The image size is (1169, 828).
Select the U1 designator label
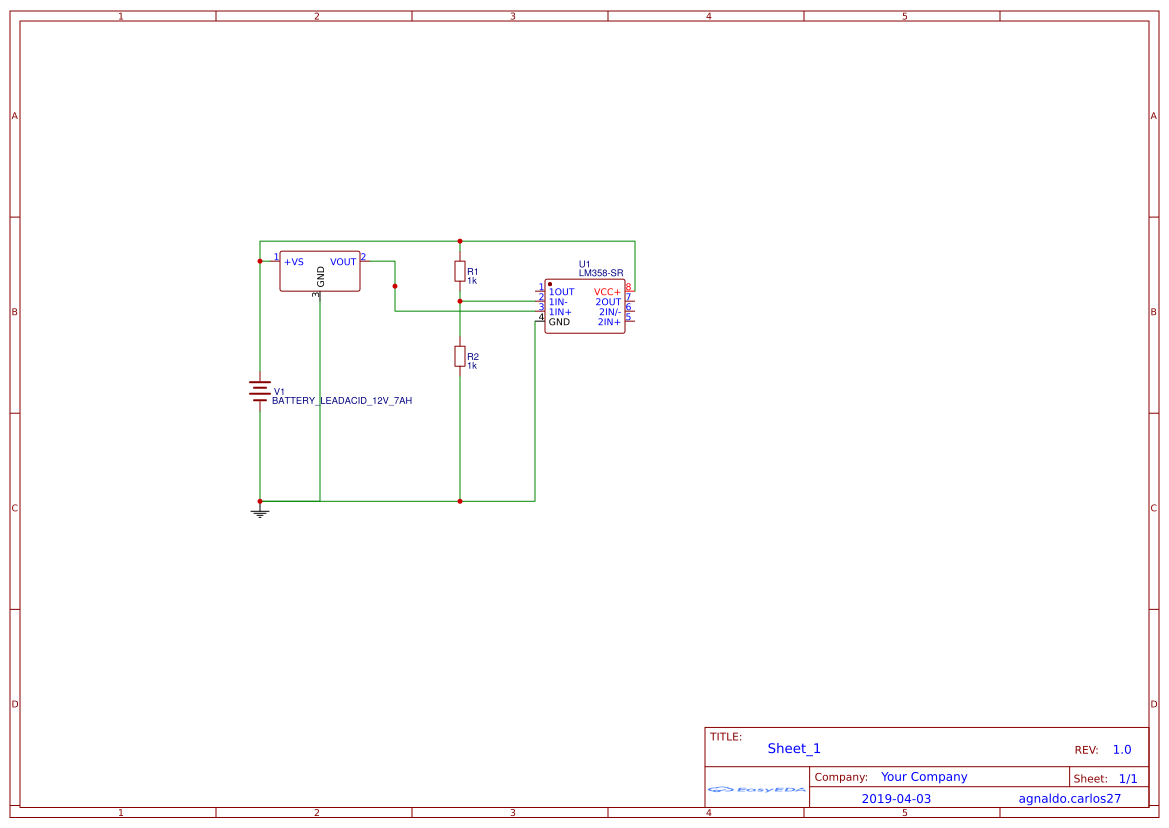point(584,264)
